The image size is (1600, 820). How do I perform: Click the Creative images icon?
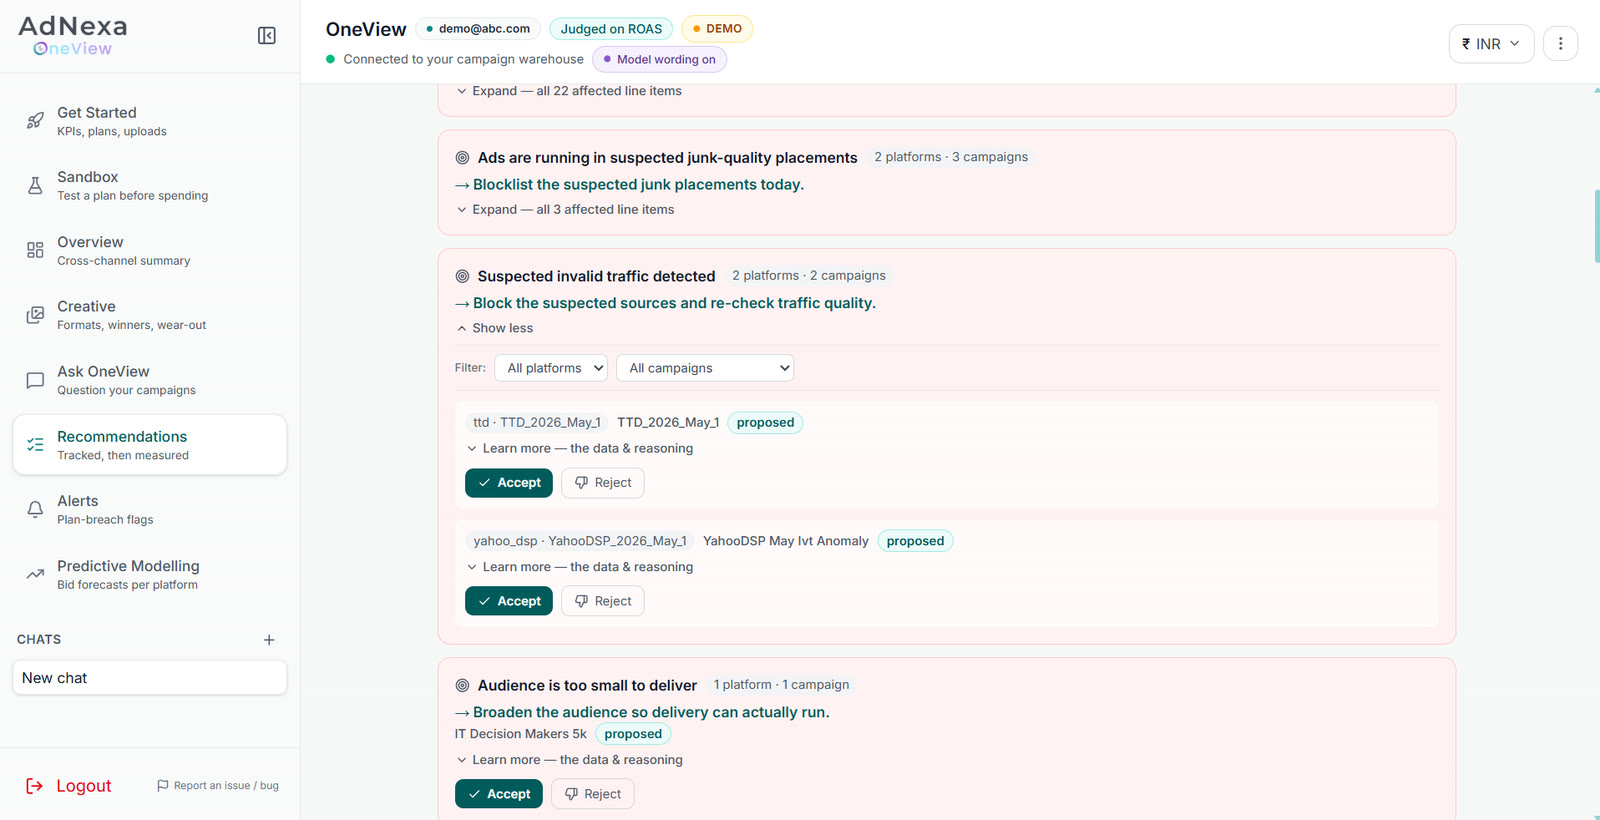(x=35, y=315)
